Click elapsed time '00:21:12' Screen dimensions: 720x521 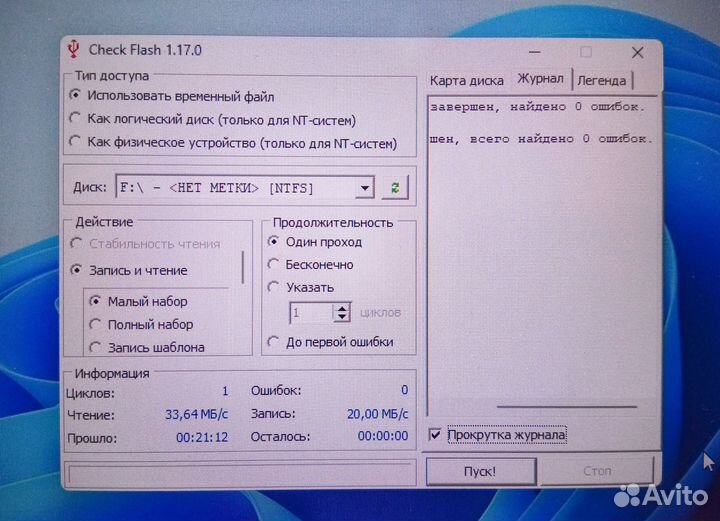tap(202, 437)
